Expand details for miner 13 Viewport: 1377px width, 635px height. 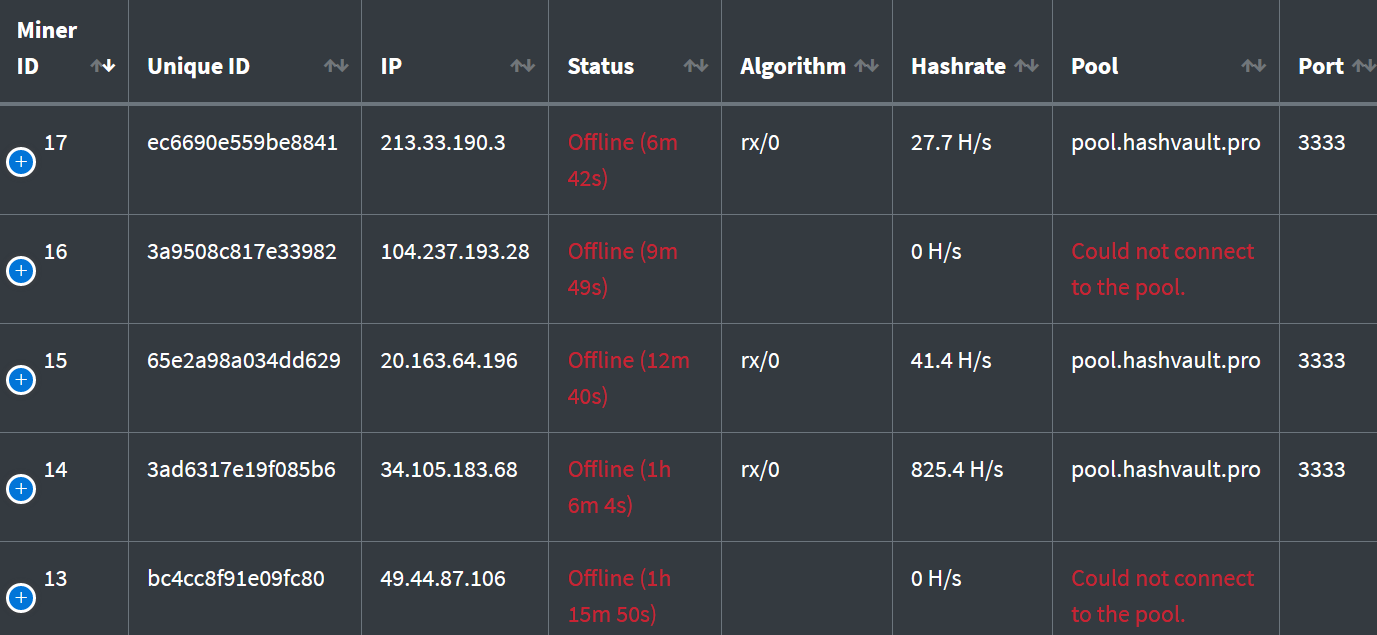(21, 598)
